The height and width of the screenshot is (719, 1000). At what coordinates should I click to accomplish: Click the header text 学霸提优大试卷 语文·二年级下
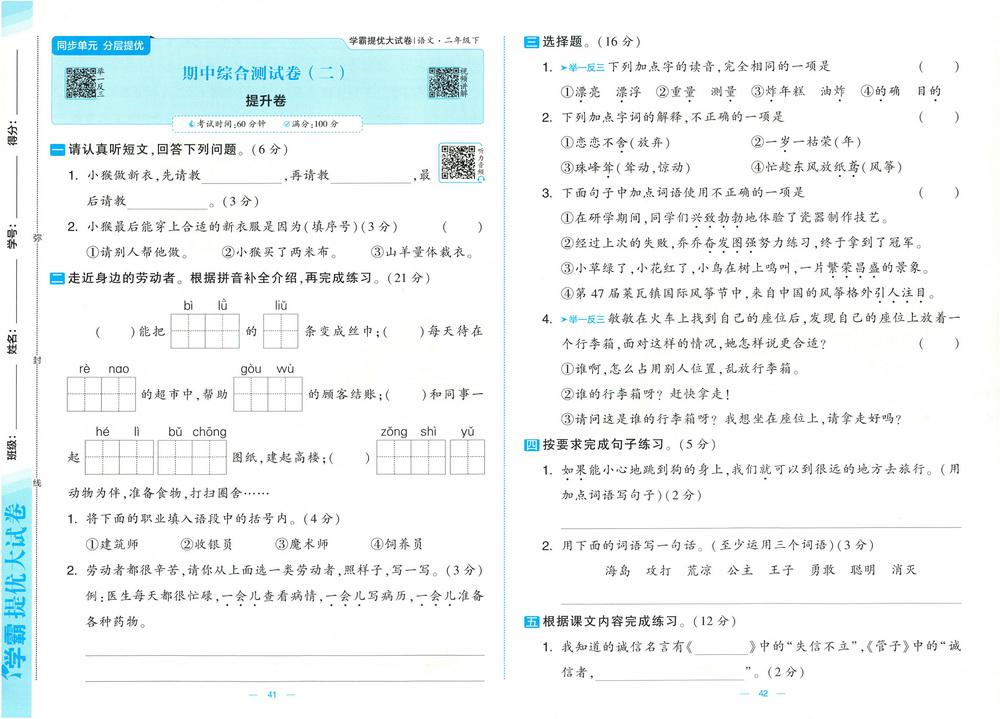[414, 40]
